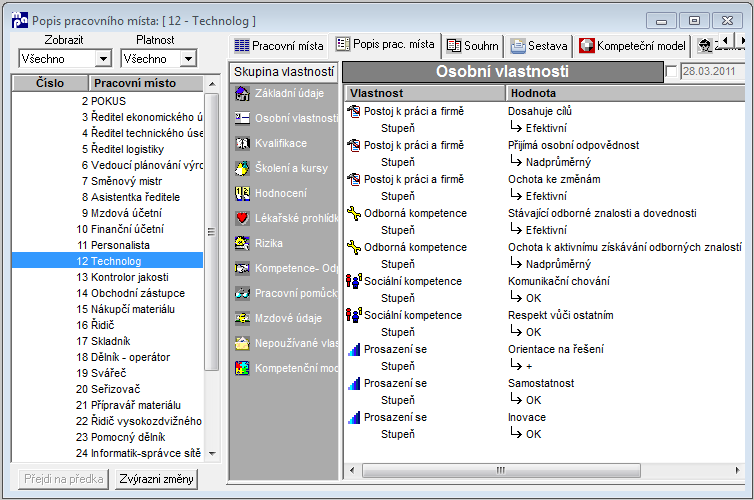
Task: Select job row 9 Mzdová účetní
Action: pos(107,213)
